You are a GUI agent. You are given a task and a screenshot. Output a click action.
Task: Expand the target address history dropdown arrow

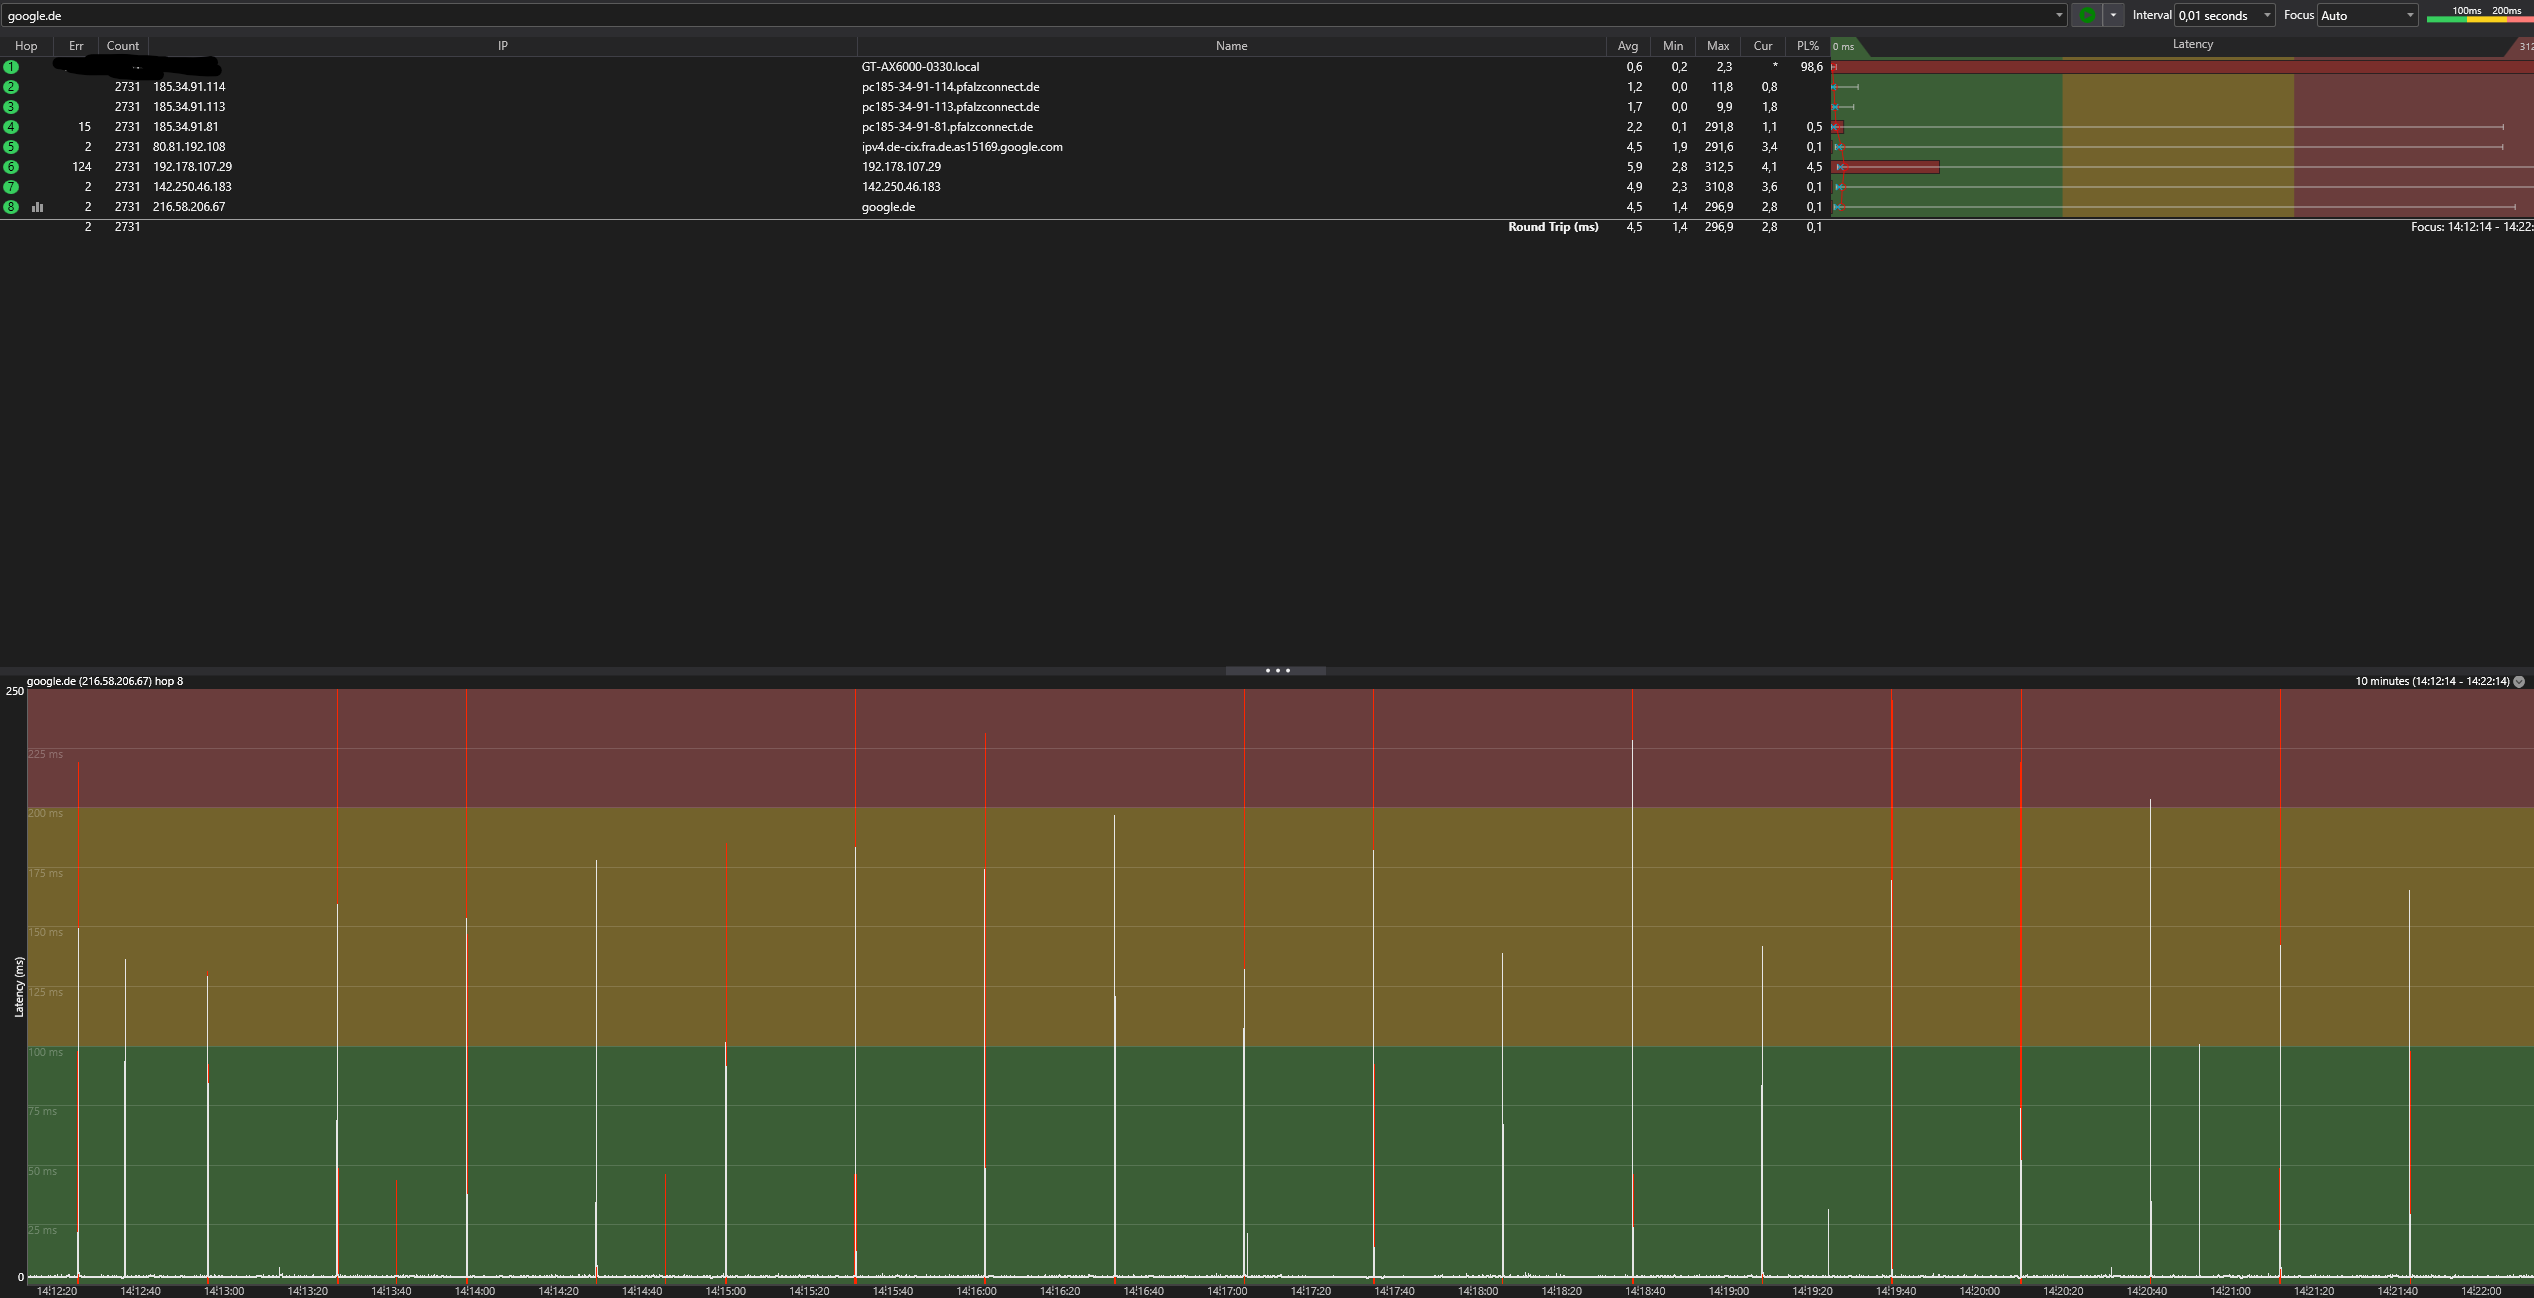coord(2059,15)
